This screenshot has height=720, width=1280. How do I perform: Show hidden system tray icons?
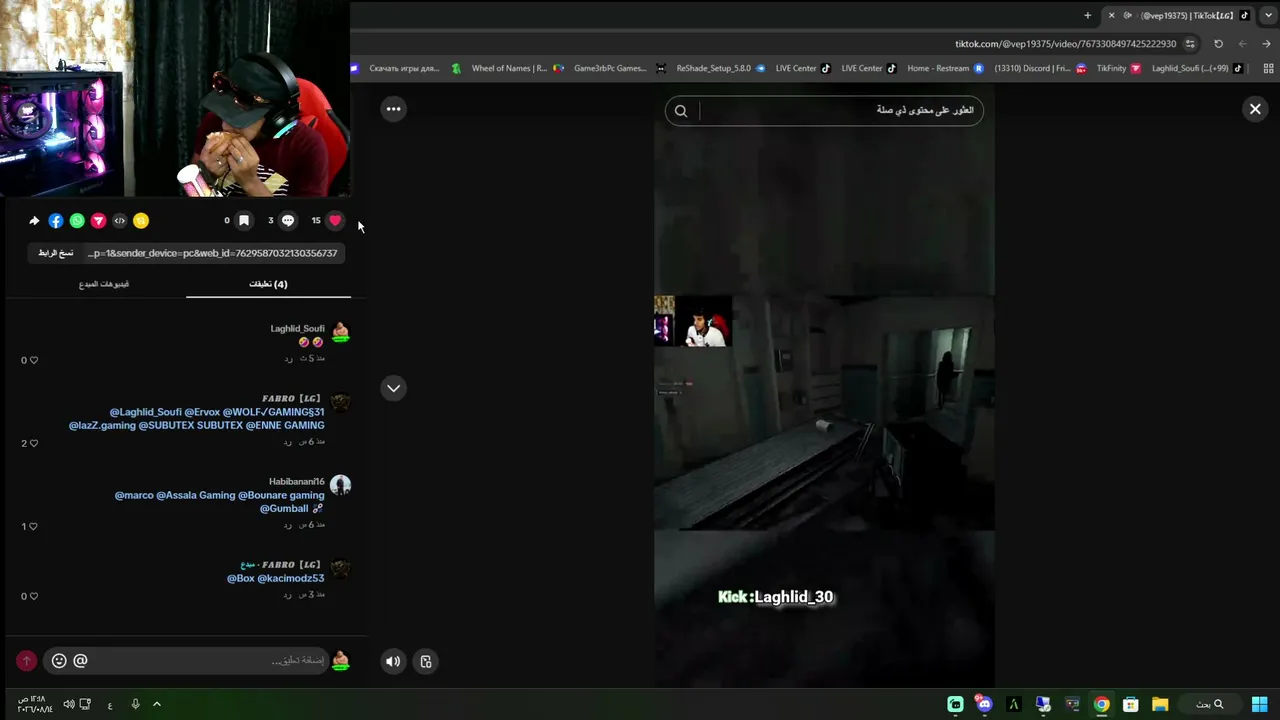[x=157, y=704]
